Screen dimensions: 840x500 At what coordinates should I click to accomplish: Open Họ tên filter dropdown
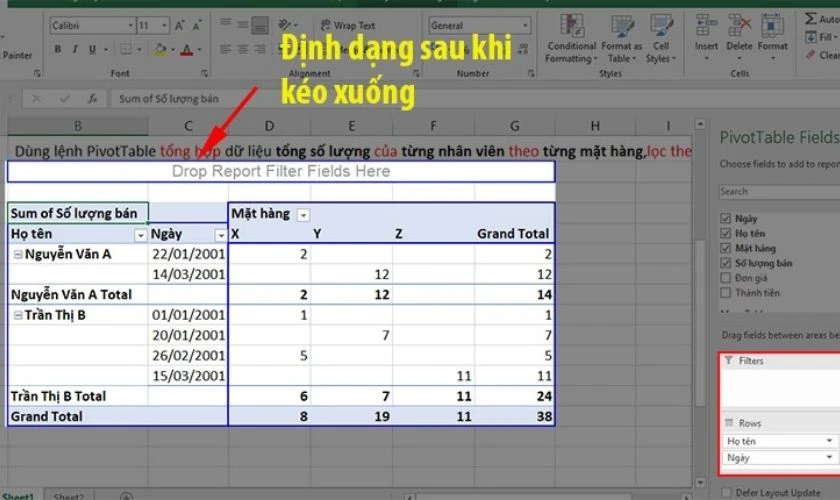[x=140, y=235]
